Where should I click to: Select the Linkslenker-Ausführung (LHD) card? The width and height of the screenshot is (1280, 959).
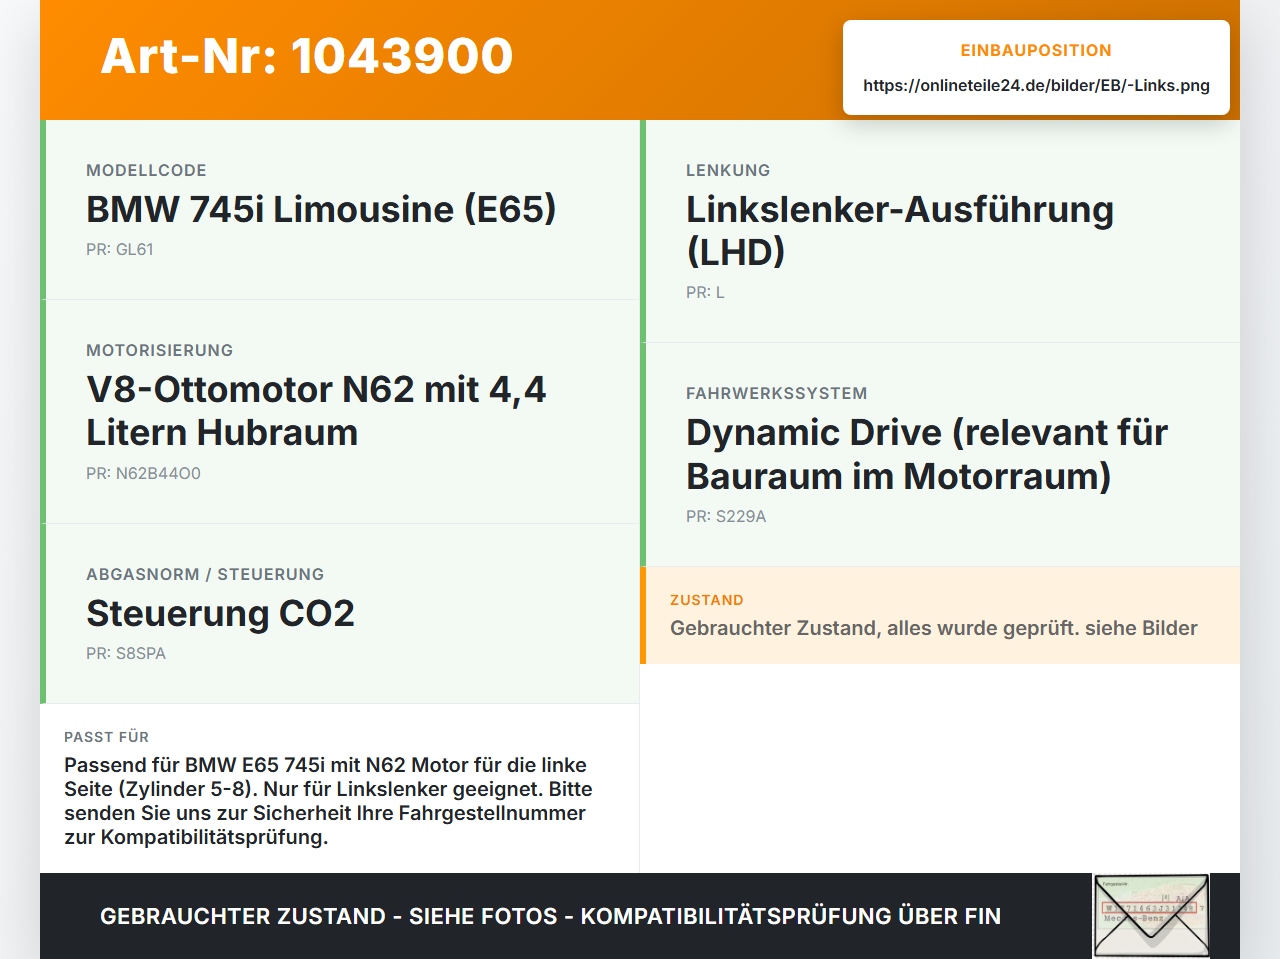(940, 232)
